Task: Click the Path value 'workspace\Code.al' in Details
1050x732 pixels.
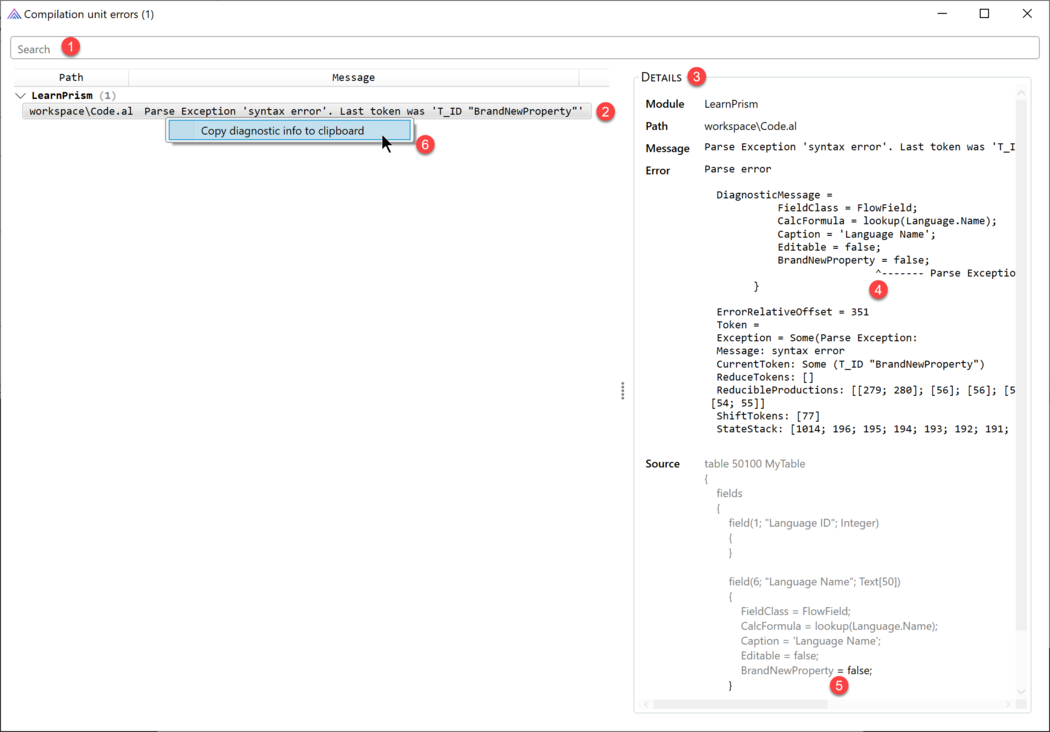Action: click(x=751, y=126)
